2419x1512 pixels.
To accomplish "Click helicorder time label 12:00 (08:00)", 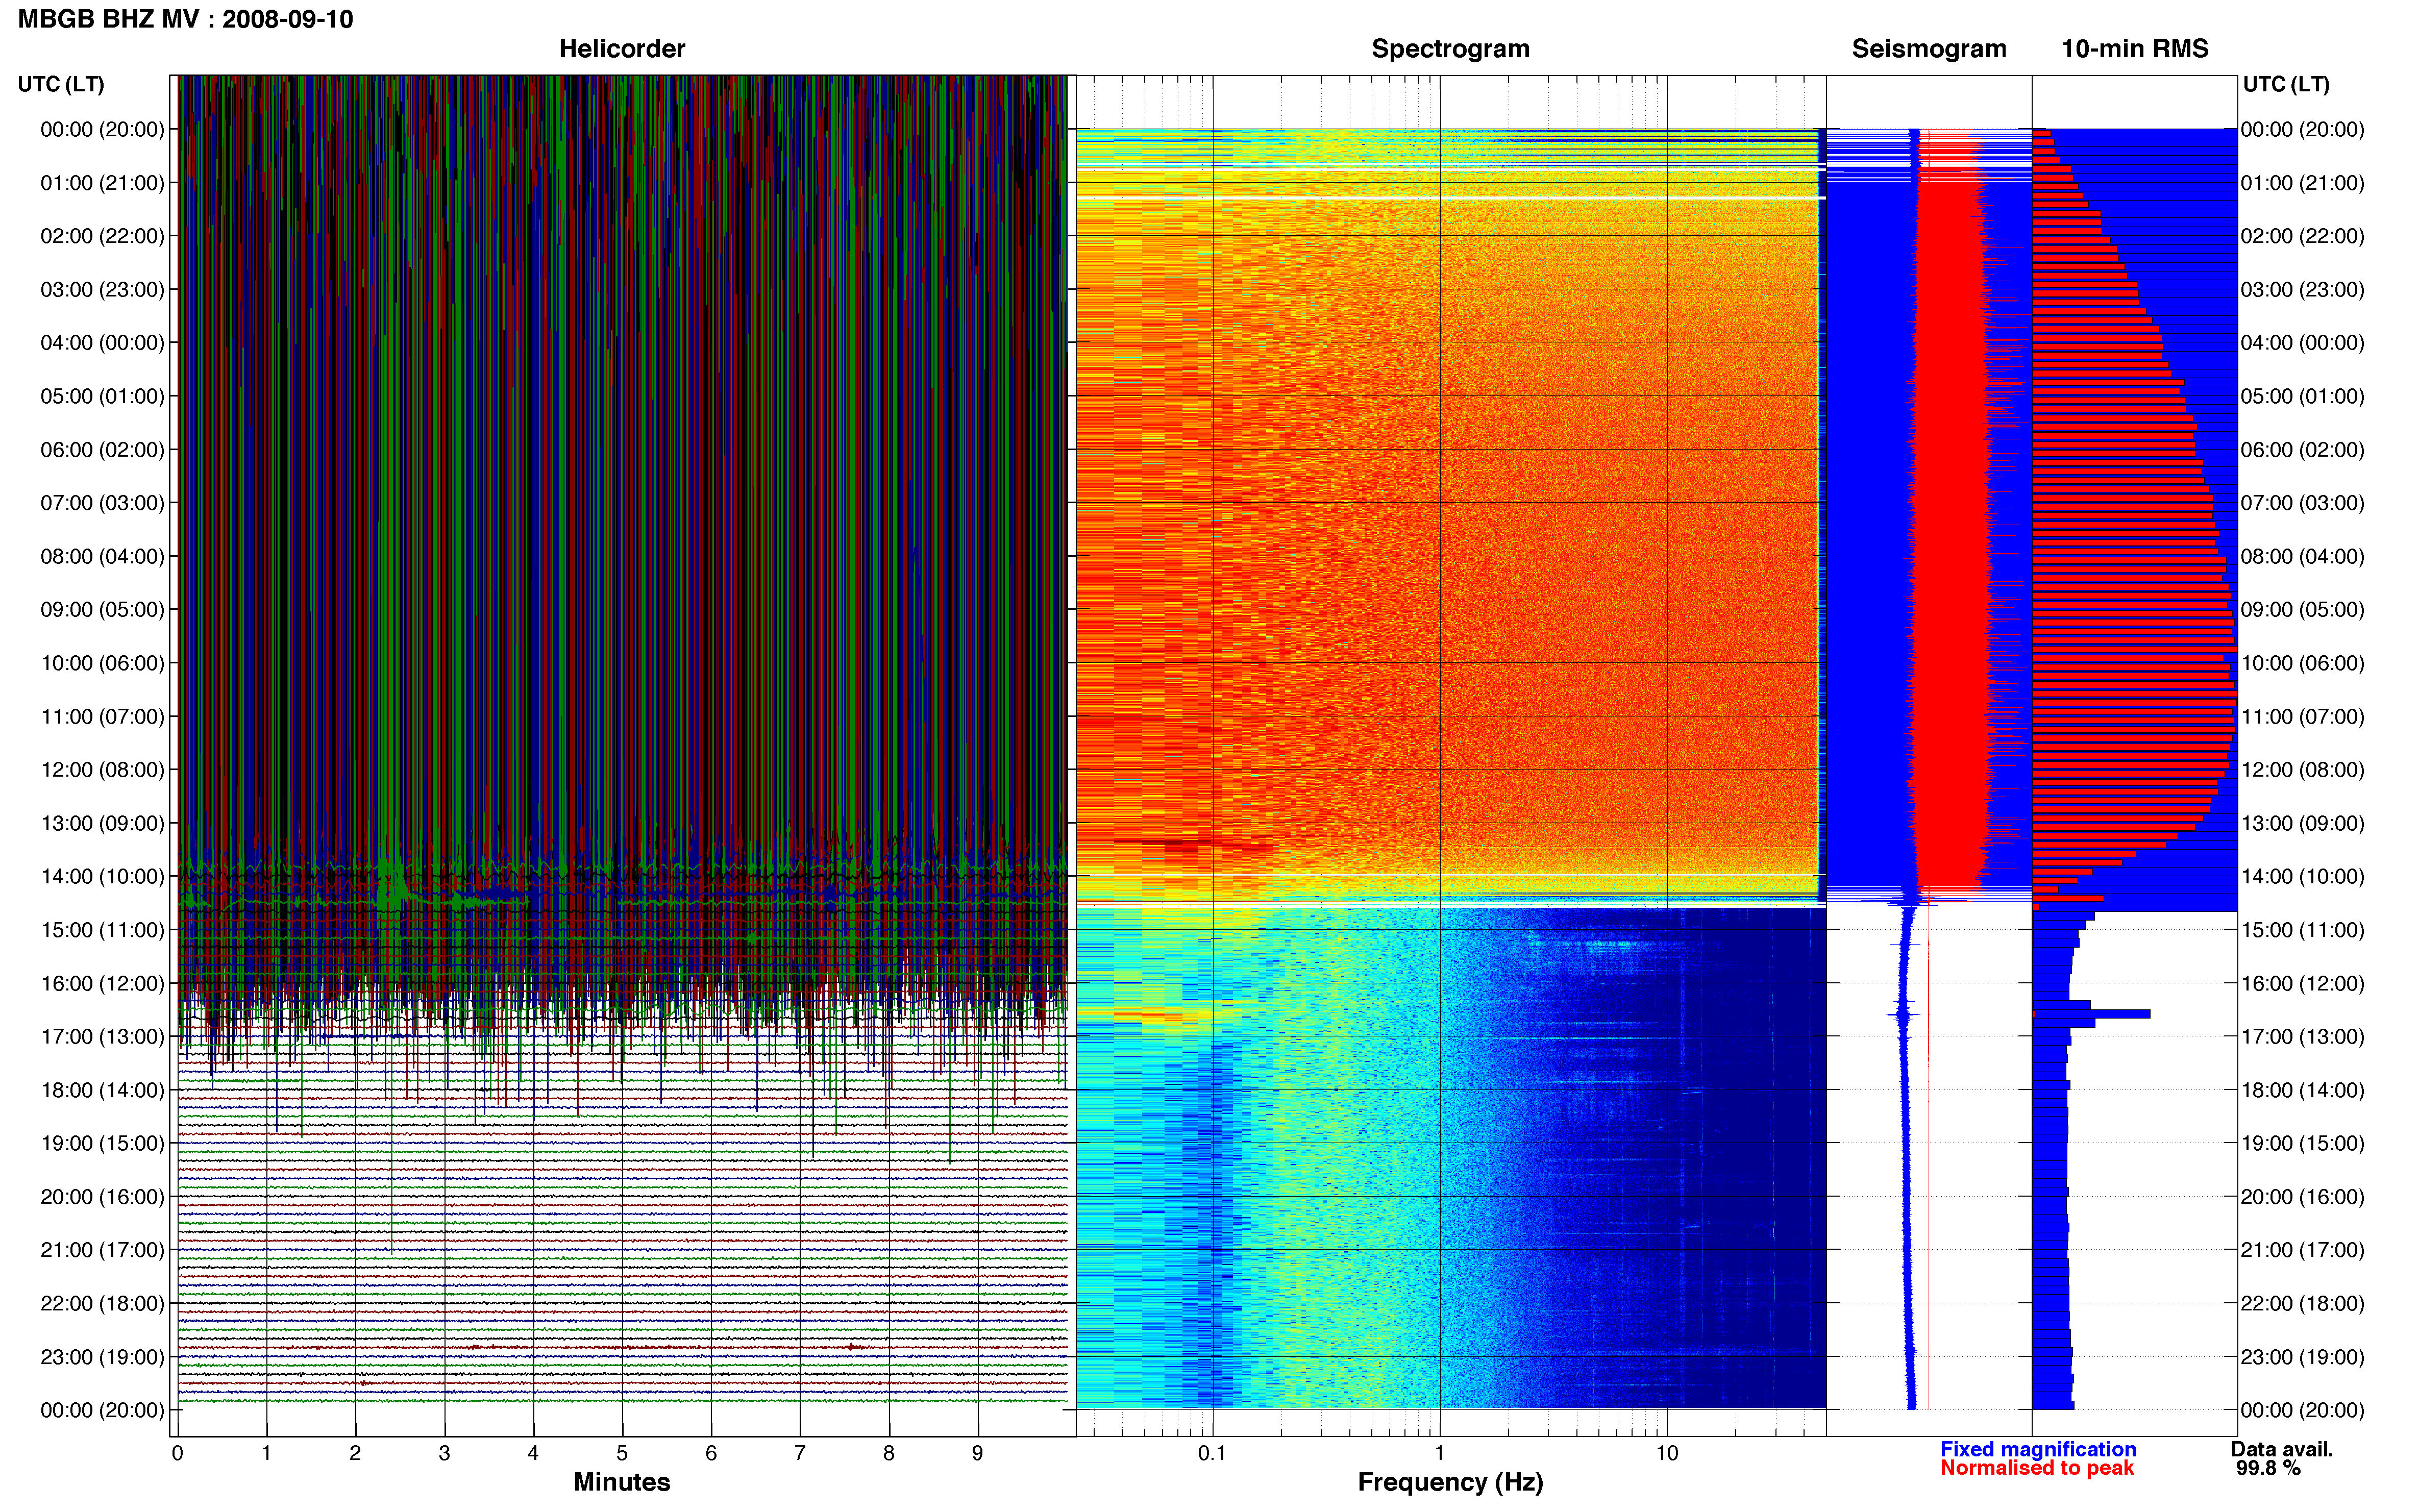I will click(x=102, y=770).
